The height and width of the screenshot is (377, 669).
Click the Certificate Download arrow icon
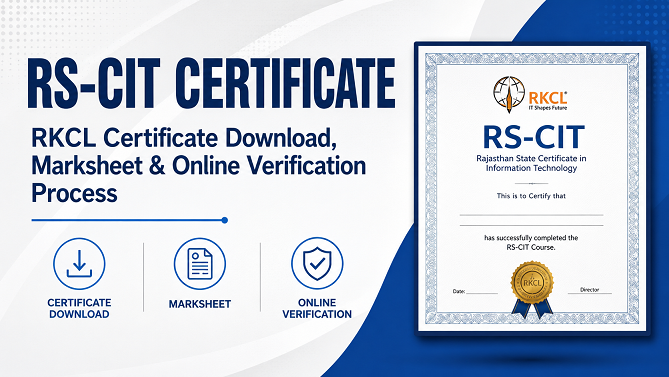coord(79,264)
